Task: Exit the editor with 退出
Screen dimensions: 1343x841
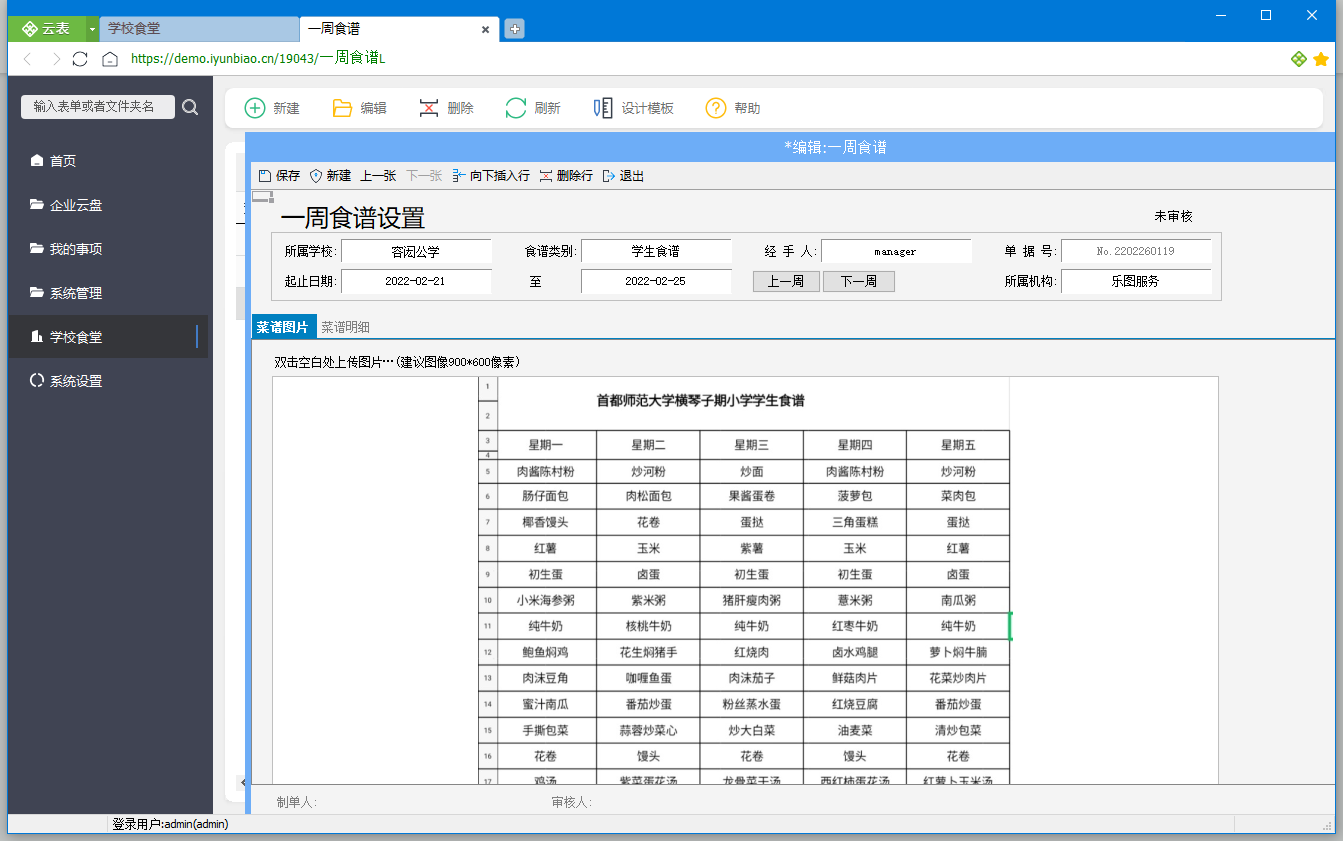Action: [x=623, y=175]
